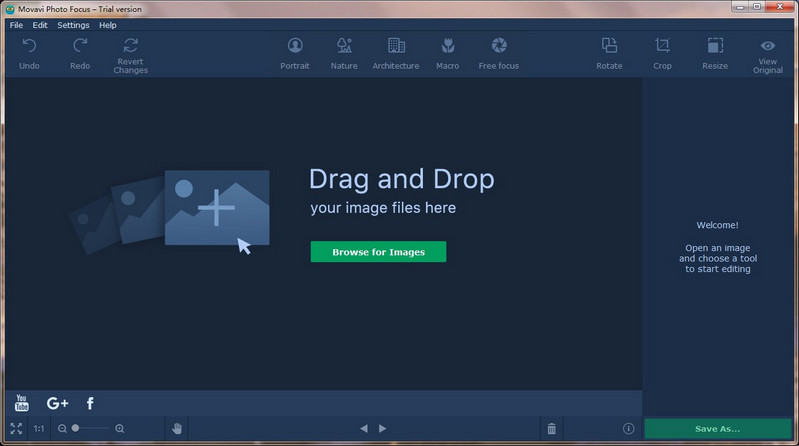Select the Macro focus tool
Image resolution: width=799 pixels, height=446 pixels.
[x=448, y=46]
